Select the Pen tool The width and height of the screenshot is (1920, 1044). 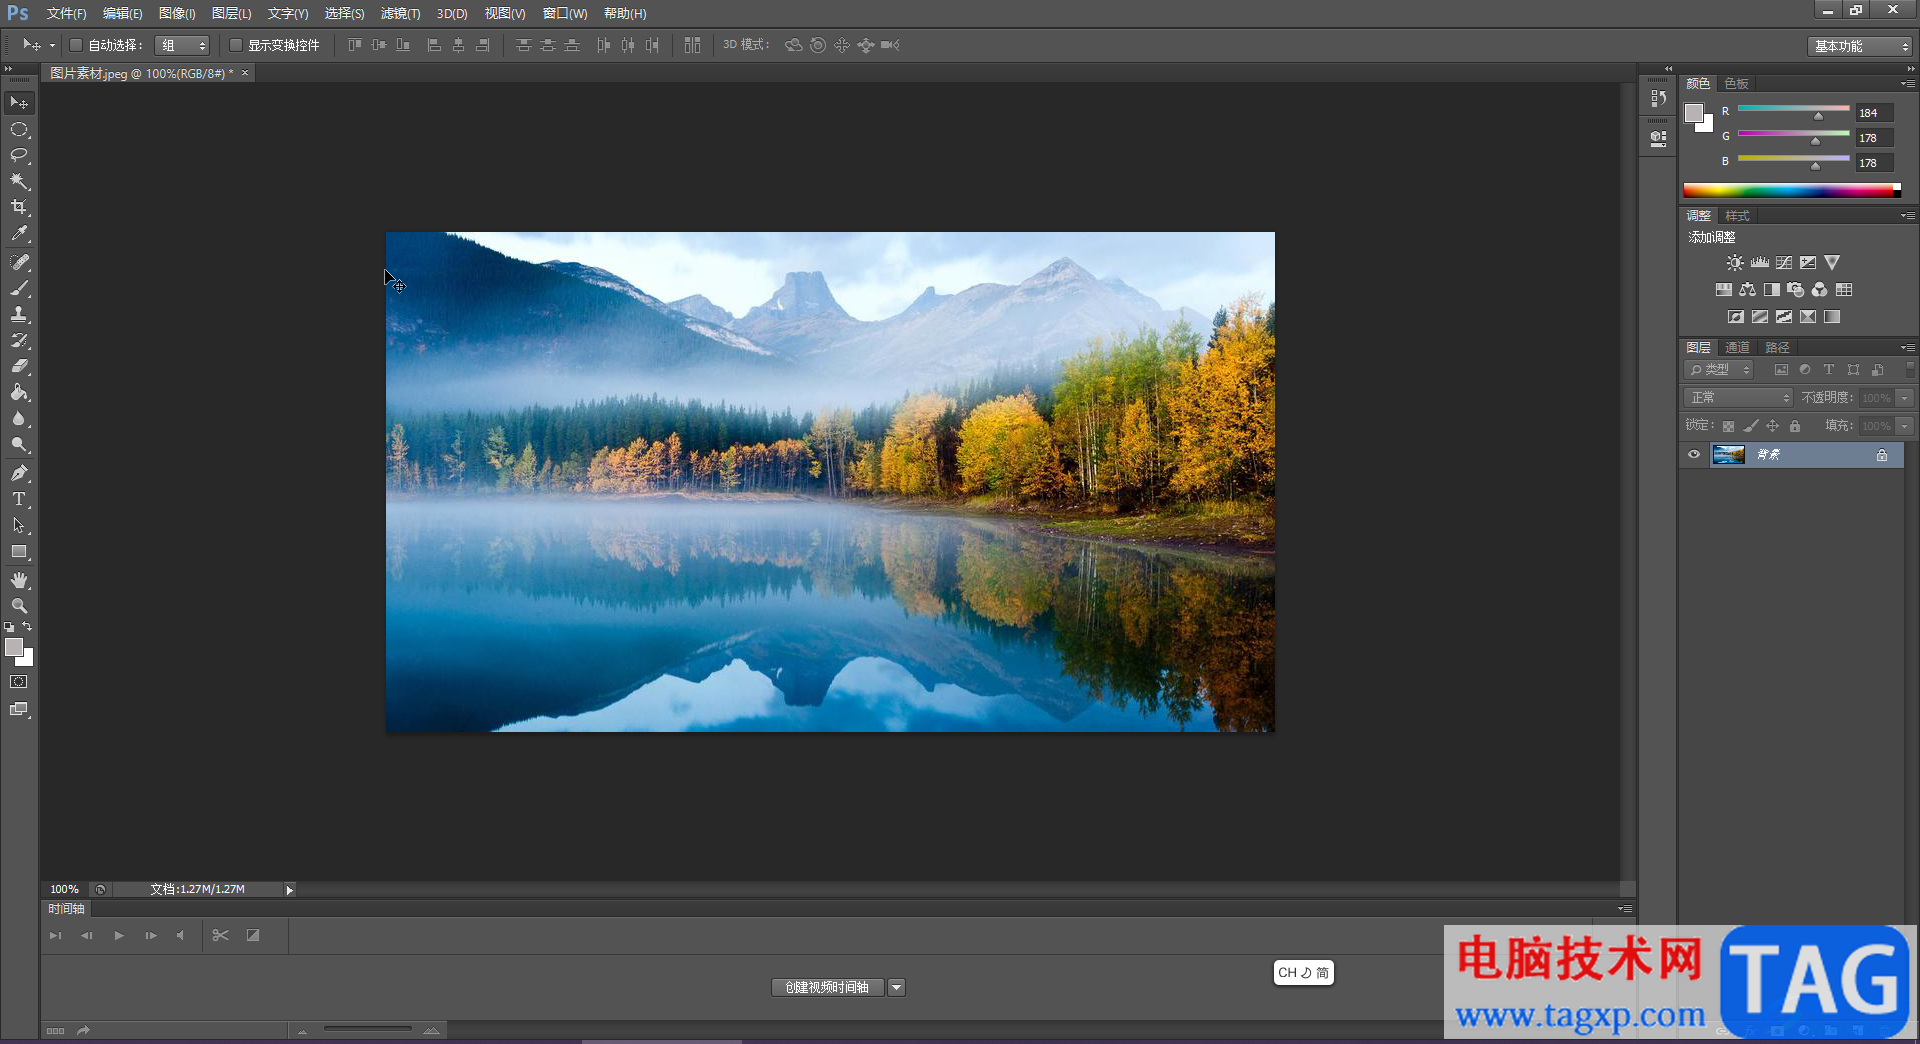[19, 473]
